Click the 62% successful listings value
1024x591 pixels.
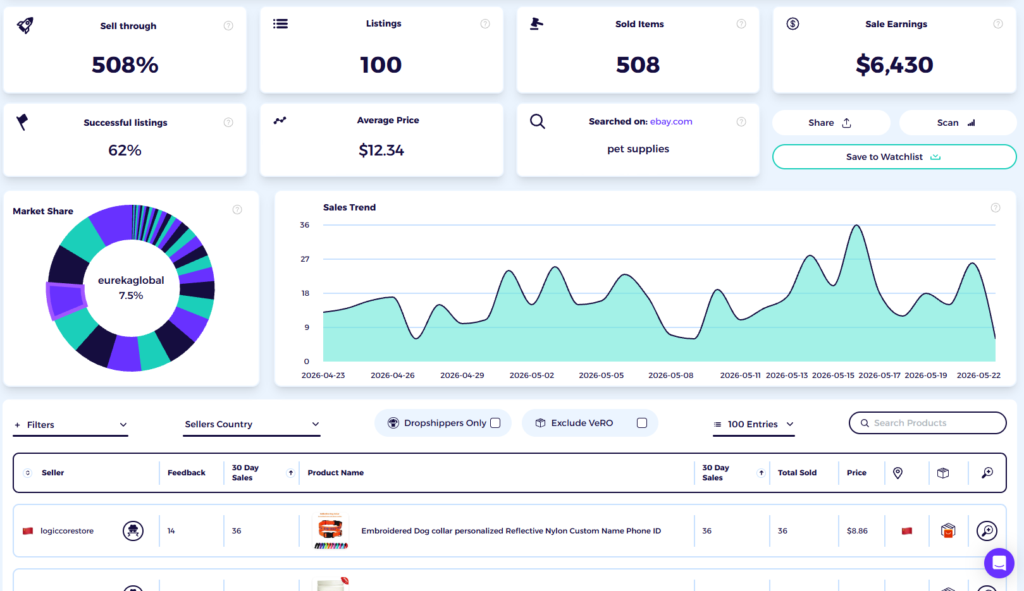(125, 150)
